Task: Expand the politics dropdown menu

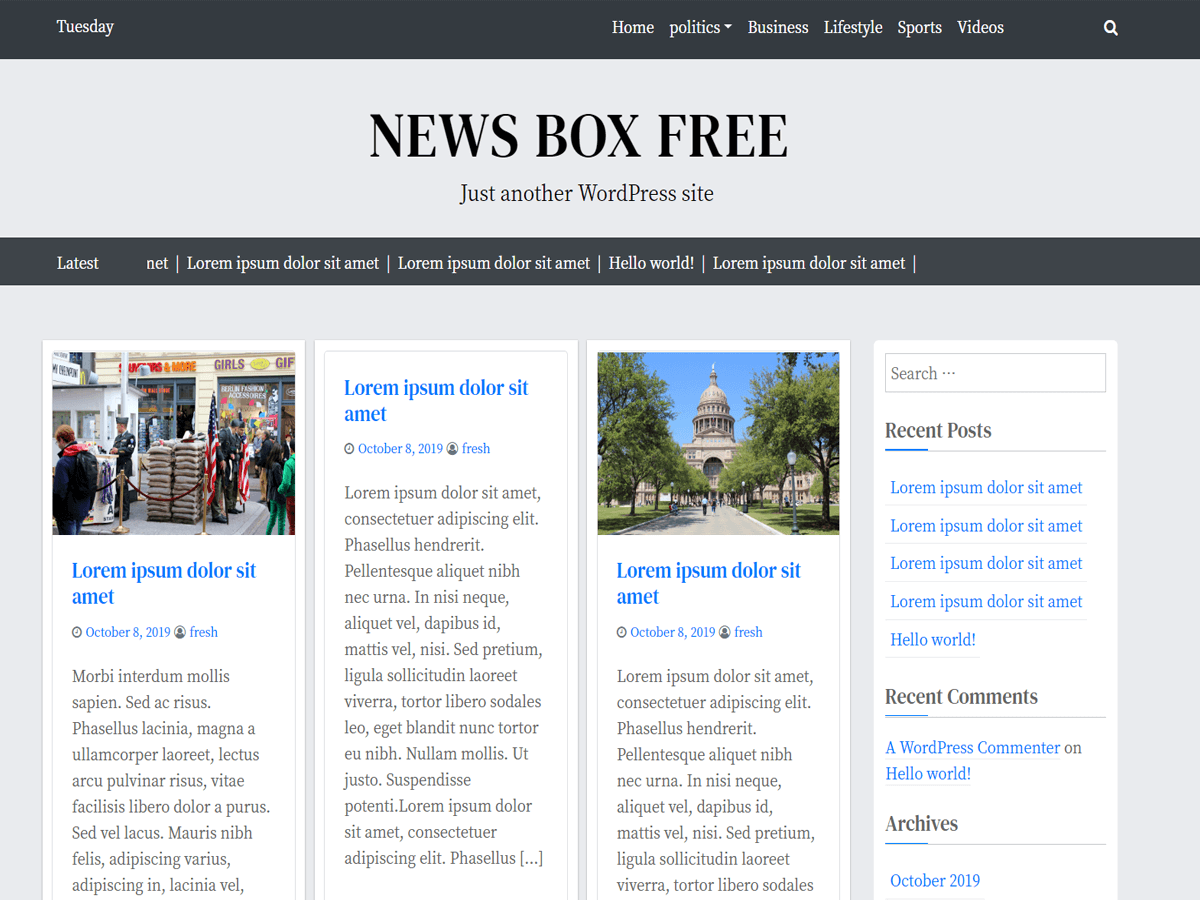Action: [x=700, y=27]
